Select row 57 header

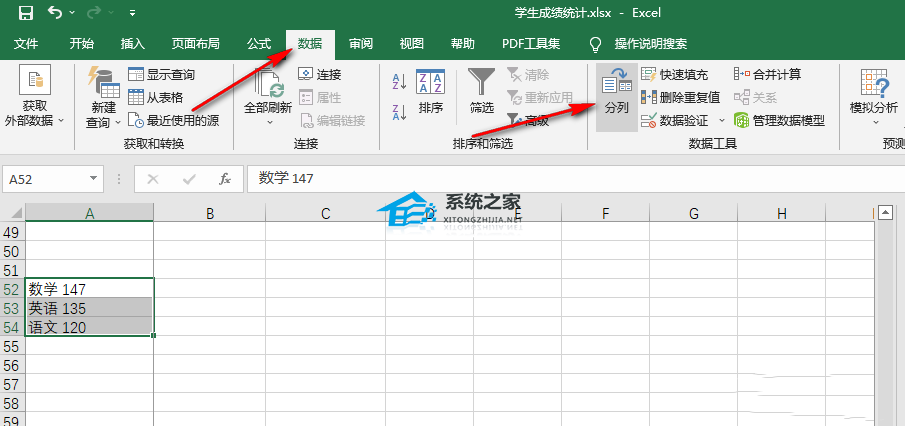[x=12, y=384]
